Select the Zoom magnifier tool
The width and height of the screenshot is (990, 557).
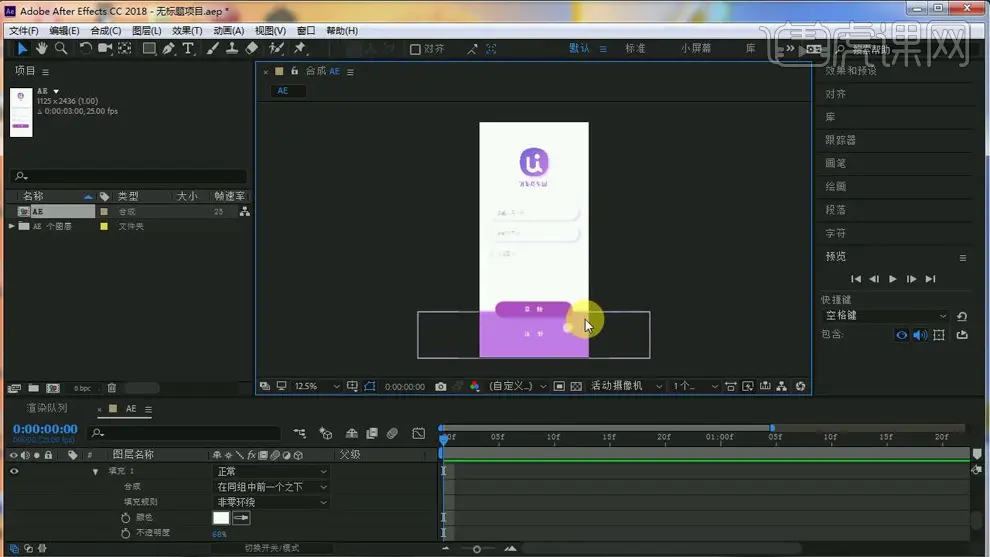tap(61, 48)
